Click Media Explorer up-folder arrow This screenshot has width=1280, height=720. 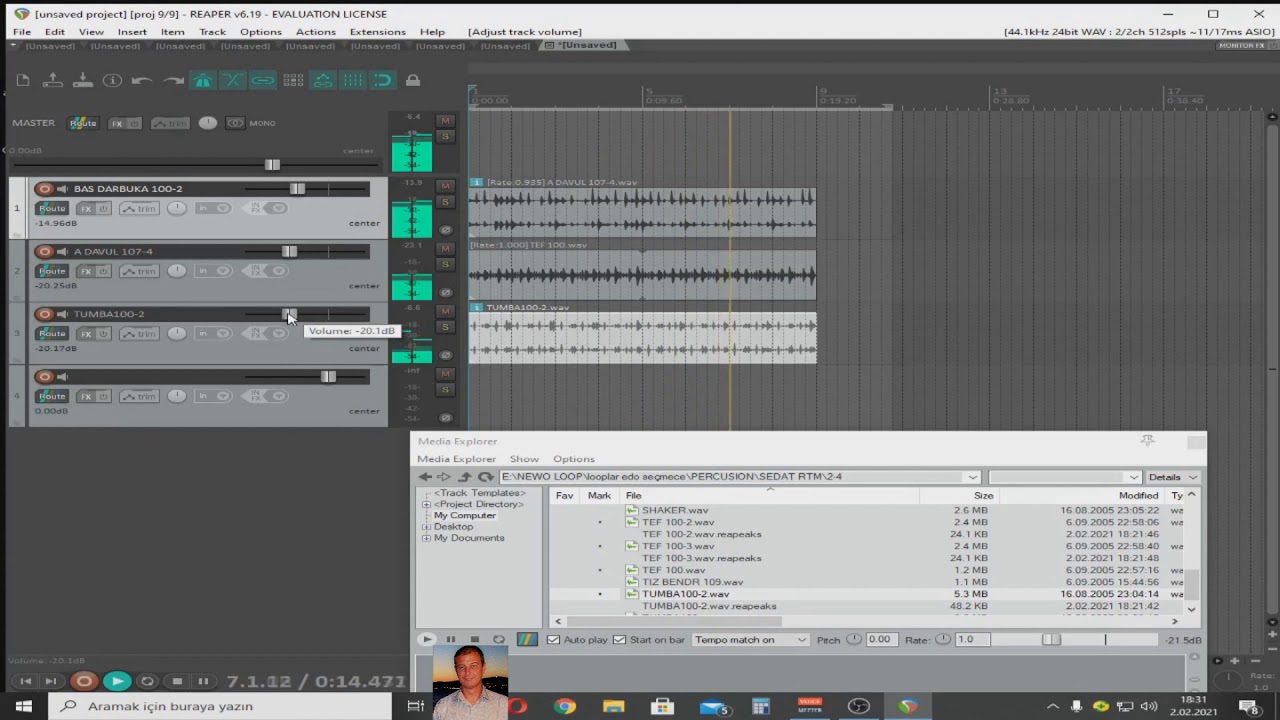coord(463,477)
